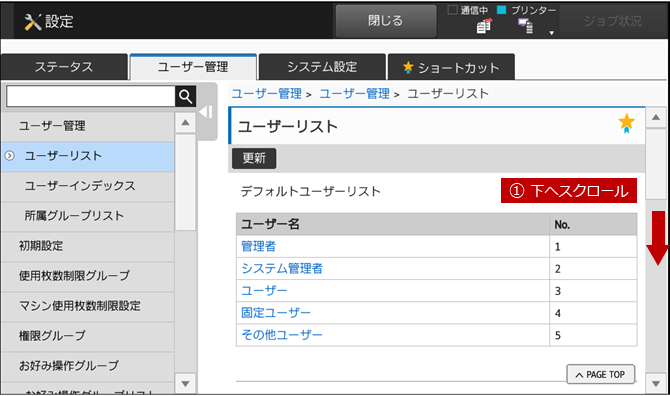Open the ユーザー link in row 3

click(264, 291)
